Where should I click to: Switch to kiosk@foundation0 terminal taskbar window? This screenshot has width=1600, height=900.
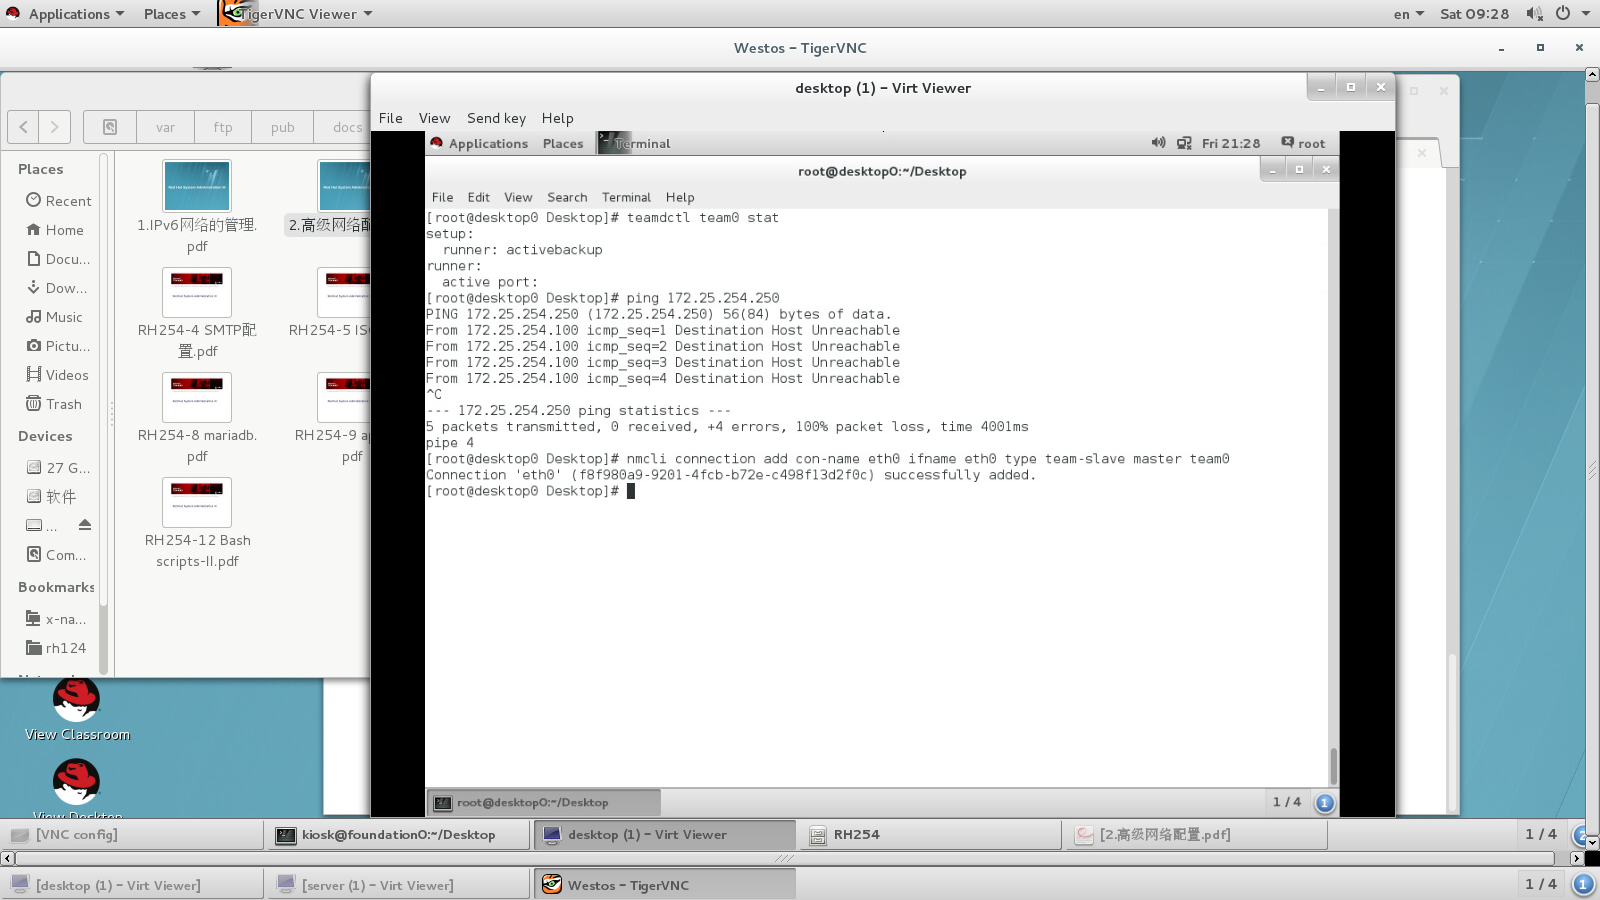pyautogui.click(x=398, y=835)
